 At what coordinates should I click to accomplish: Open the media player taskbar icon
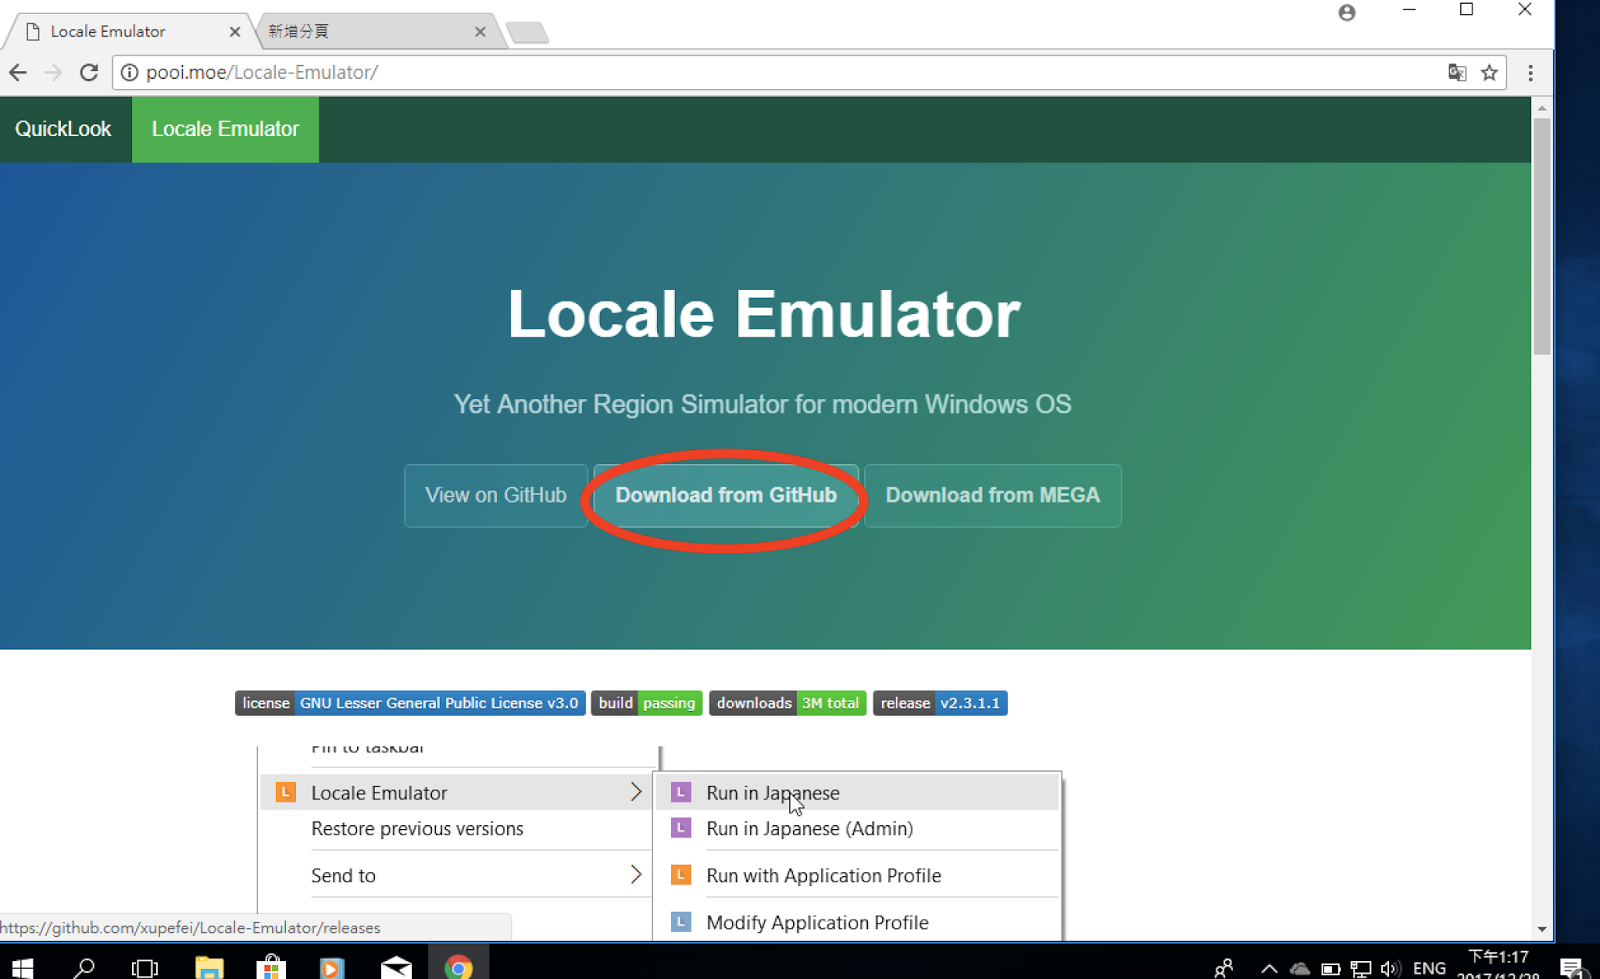pyautogui.click(x=333, y=967)
